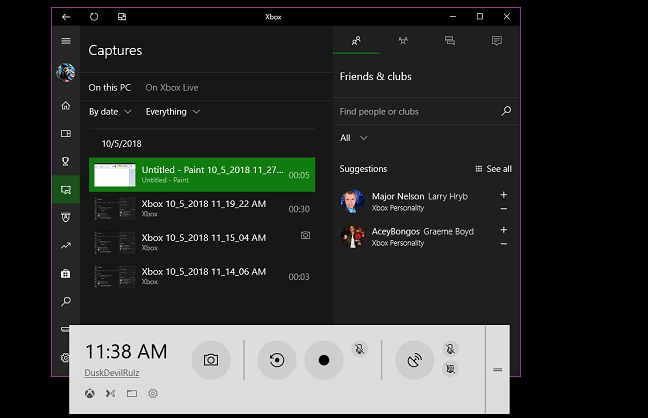Remove the AceyBongos suggestion with the minus button

click(x=504, y=244)
